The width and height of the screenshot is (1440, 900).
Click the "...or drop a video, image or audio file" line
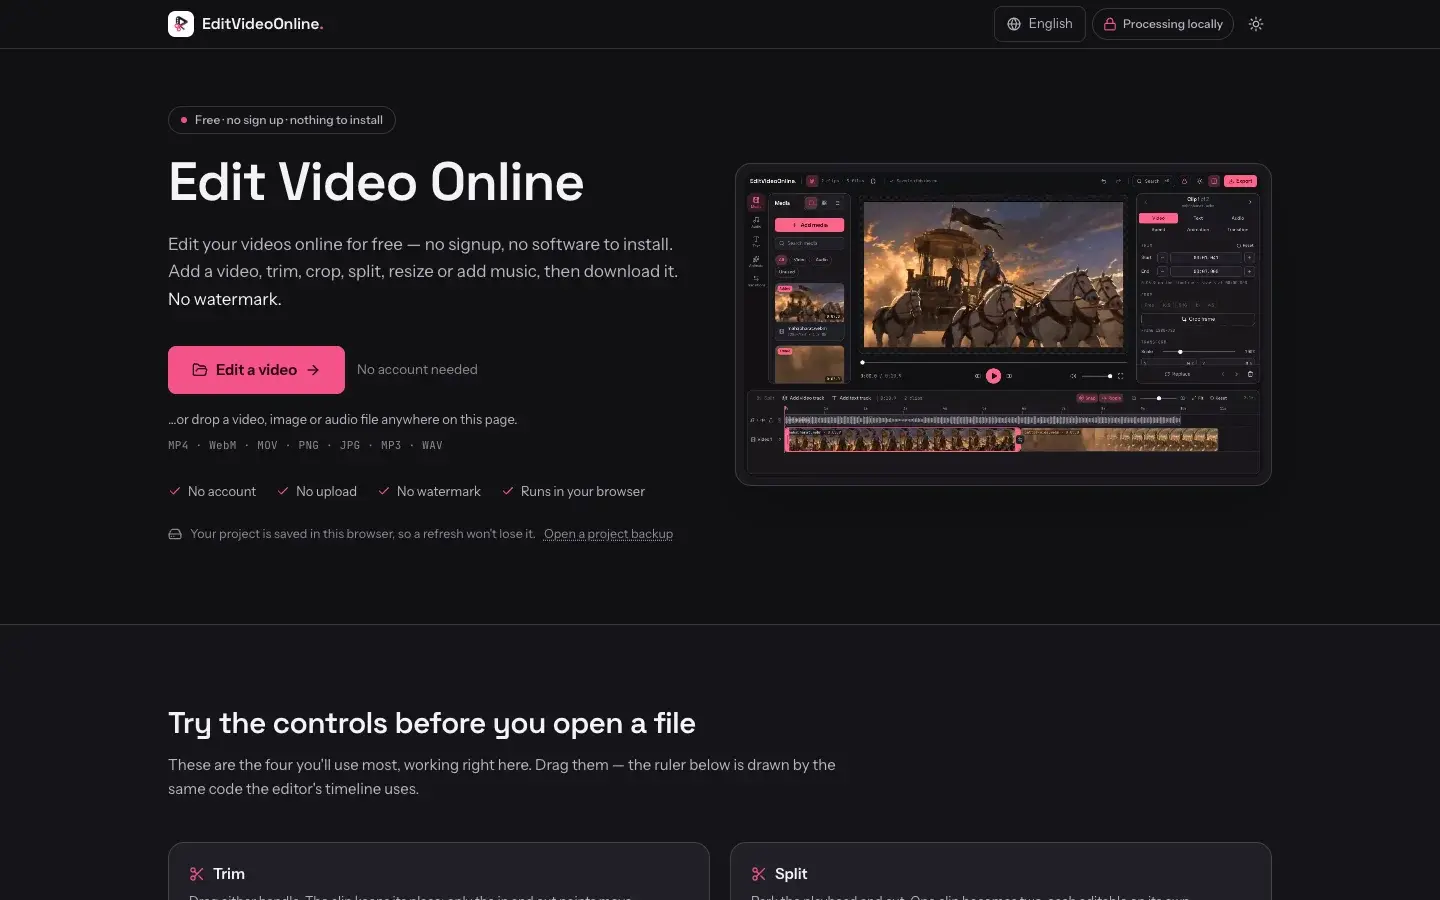(x=343, y=420)
